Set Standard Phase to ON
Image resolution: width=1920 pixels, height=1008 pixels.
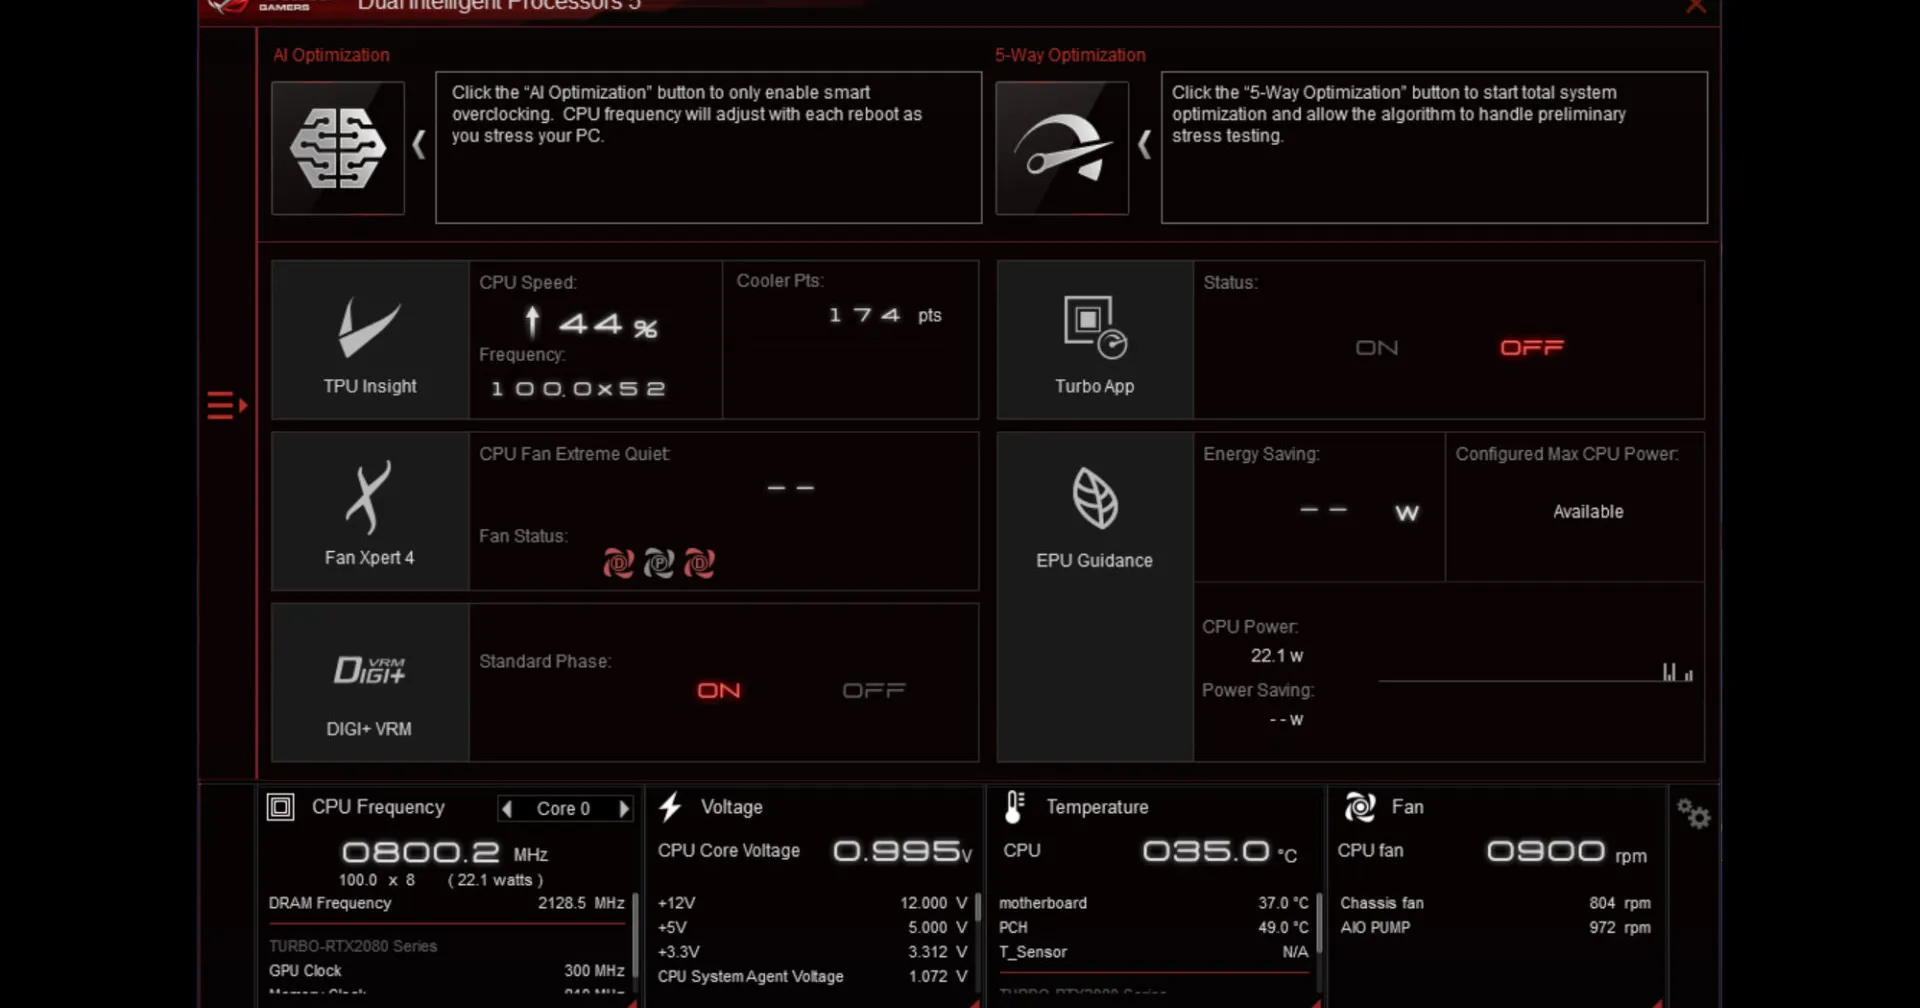coord(719,691)
